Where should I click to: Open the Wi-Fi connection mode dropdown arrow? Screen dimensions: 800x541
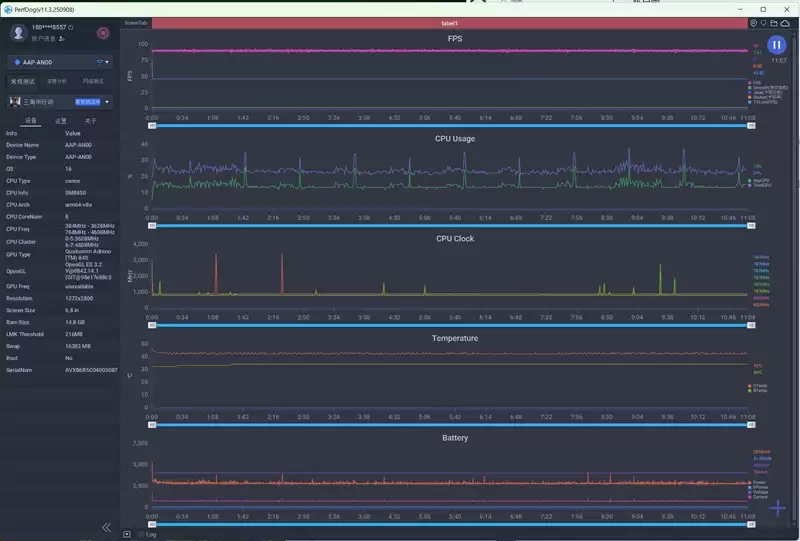click(107, 62)
